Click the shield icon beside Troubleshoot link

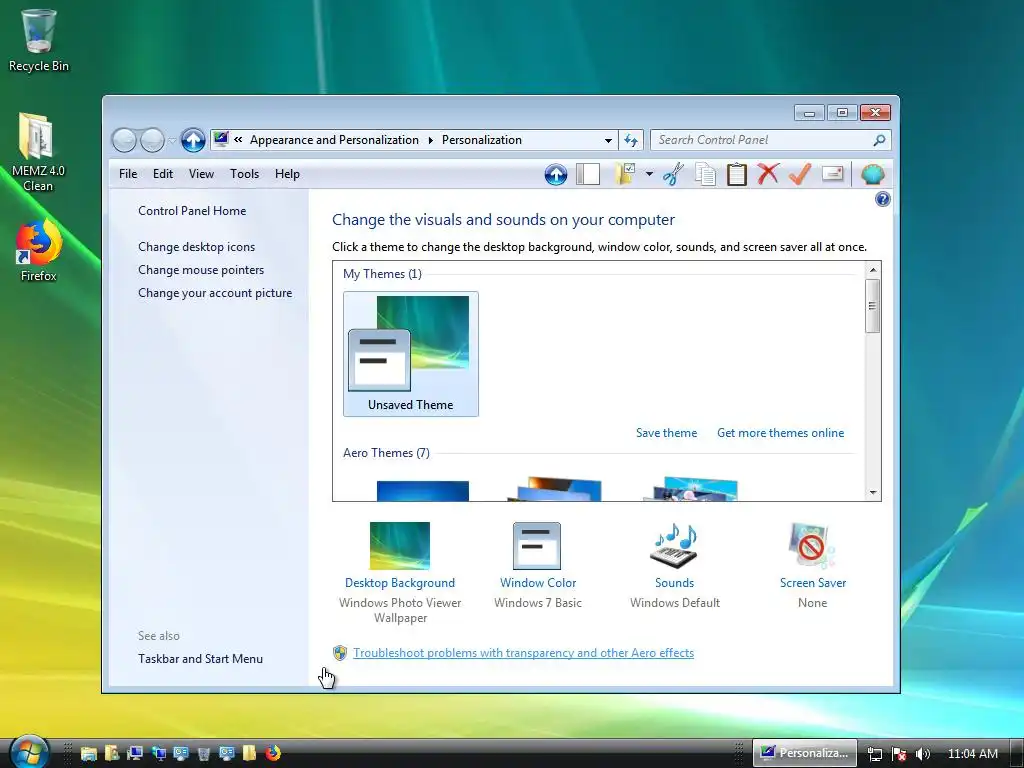click(x=340, y=652)
